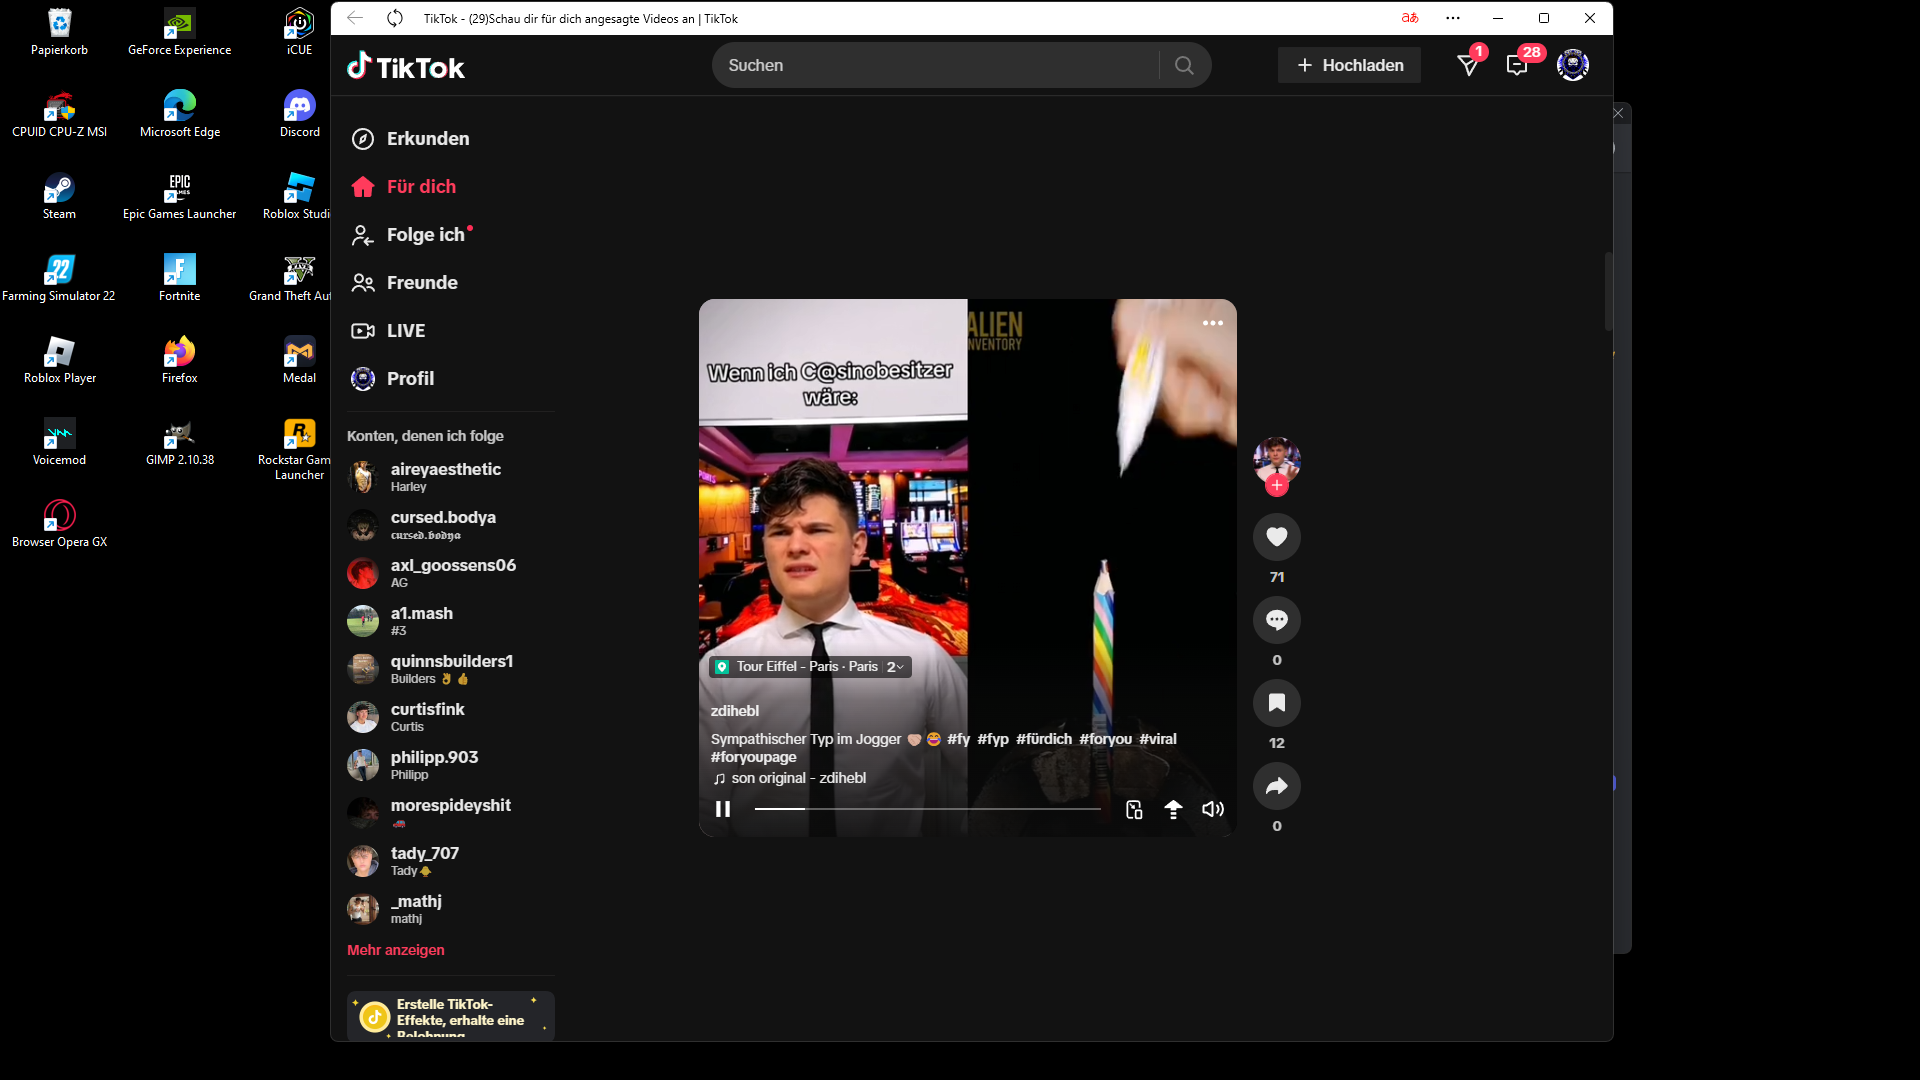Like the video with the heart icon
Screen dimensions: 1920x1080
point(1277,537)
